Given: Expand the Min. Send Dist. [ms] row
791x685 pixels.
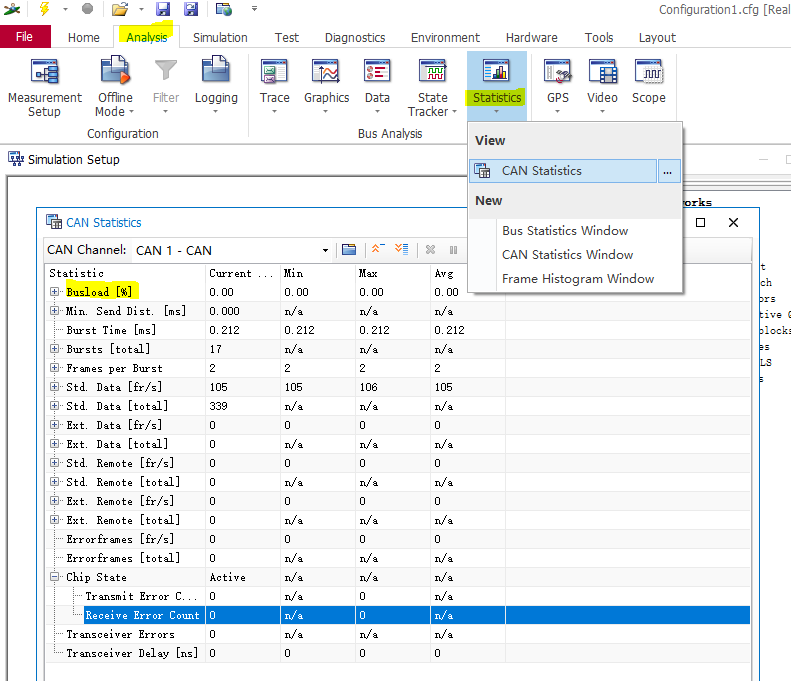Looking at the screenshot, I should click(54, 311).
